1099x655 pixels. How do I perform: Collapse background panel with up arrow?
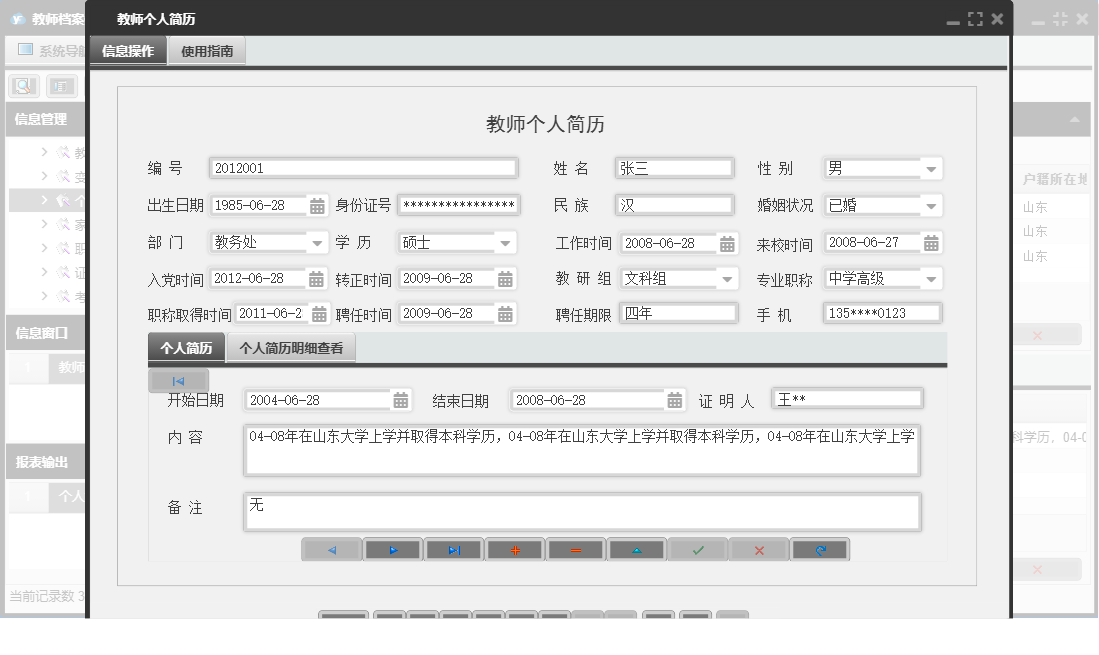1074,120
